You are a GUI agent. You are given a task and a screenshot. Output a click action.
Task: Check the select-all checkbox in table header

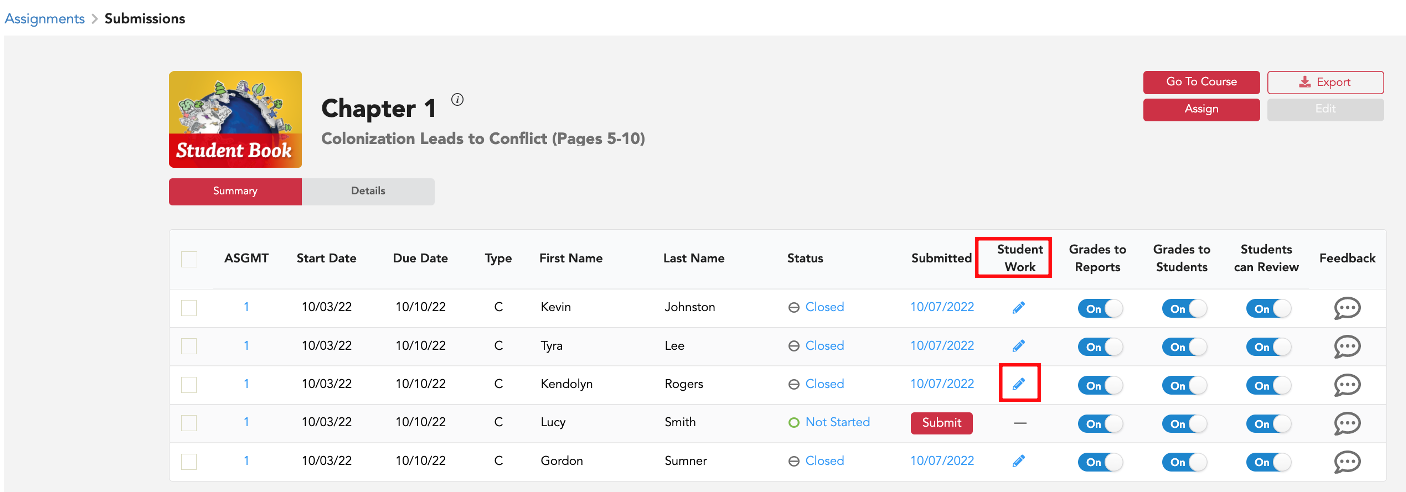tap(189, 259)
